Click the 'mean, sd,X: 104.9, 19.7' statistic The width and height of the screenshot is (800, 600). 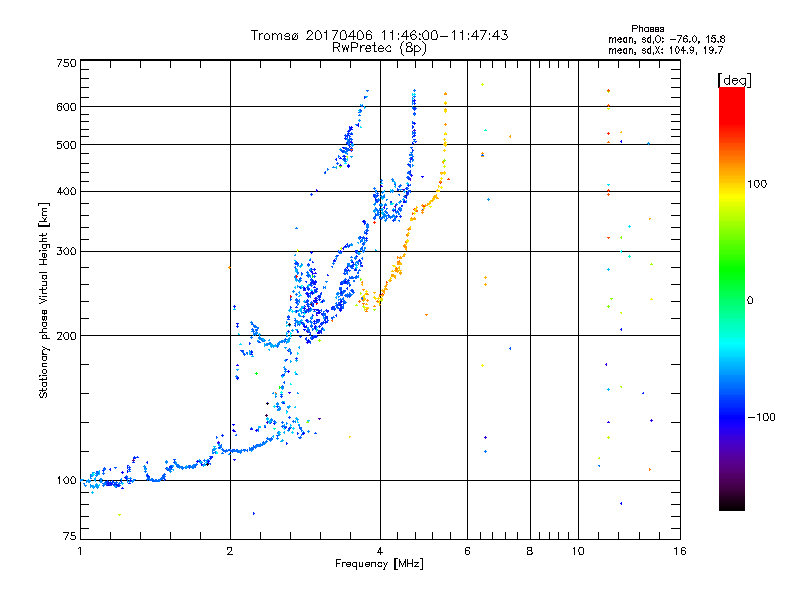(x=665, y=50)
